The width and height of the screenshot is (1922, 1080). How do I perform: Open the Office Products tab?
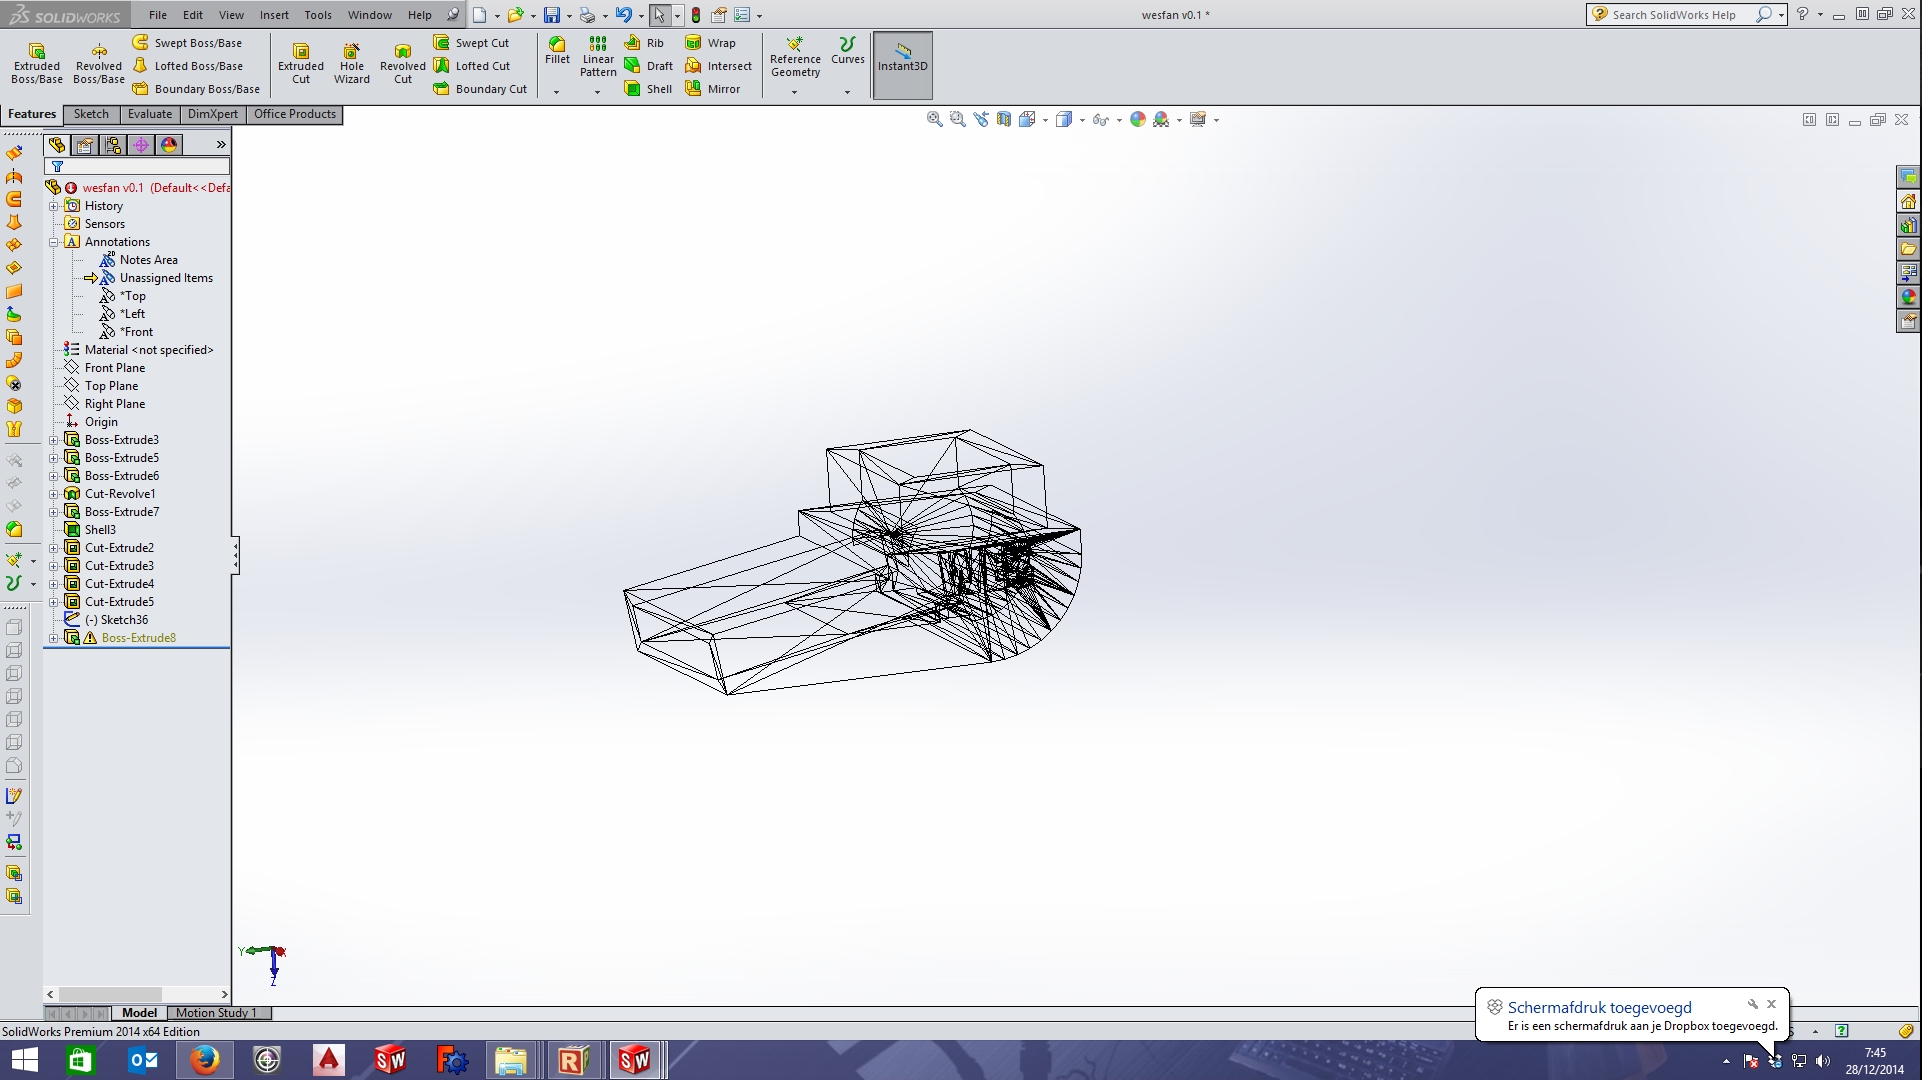coord(295,114)
